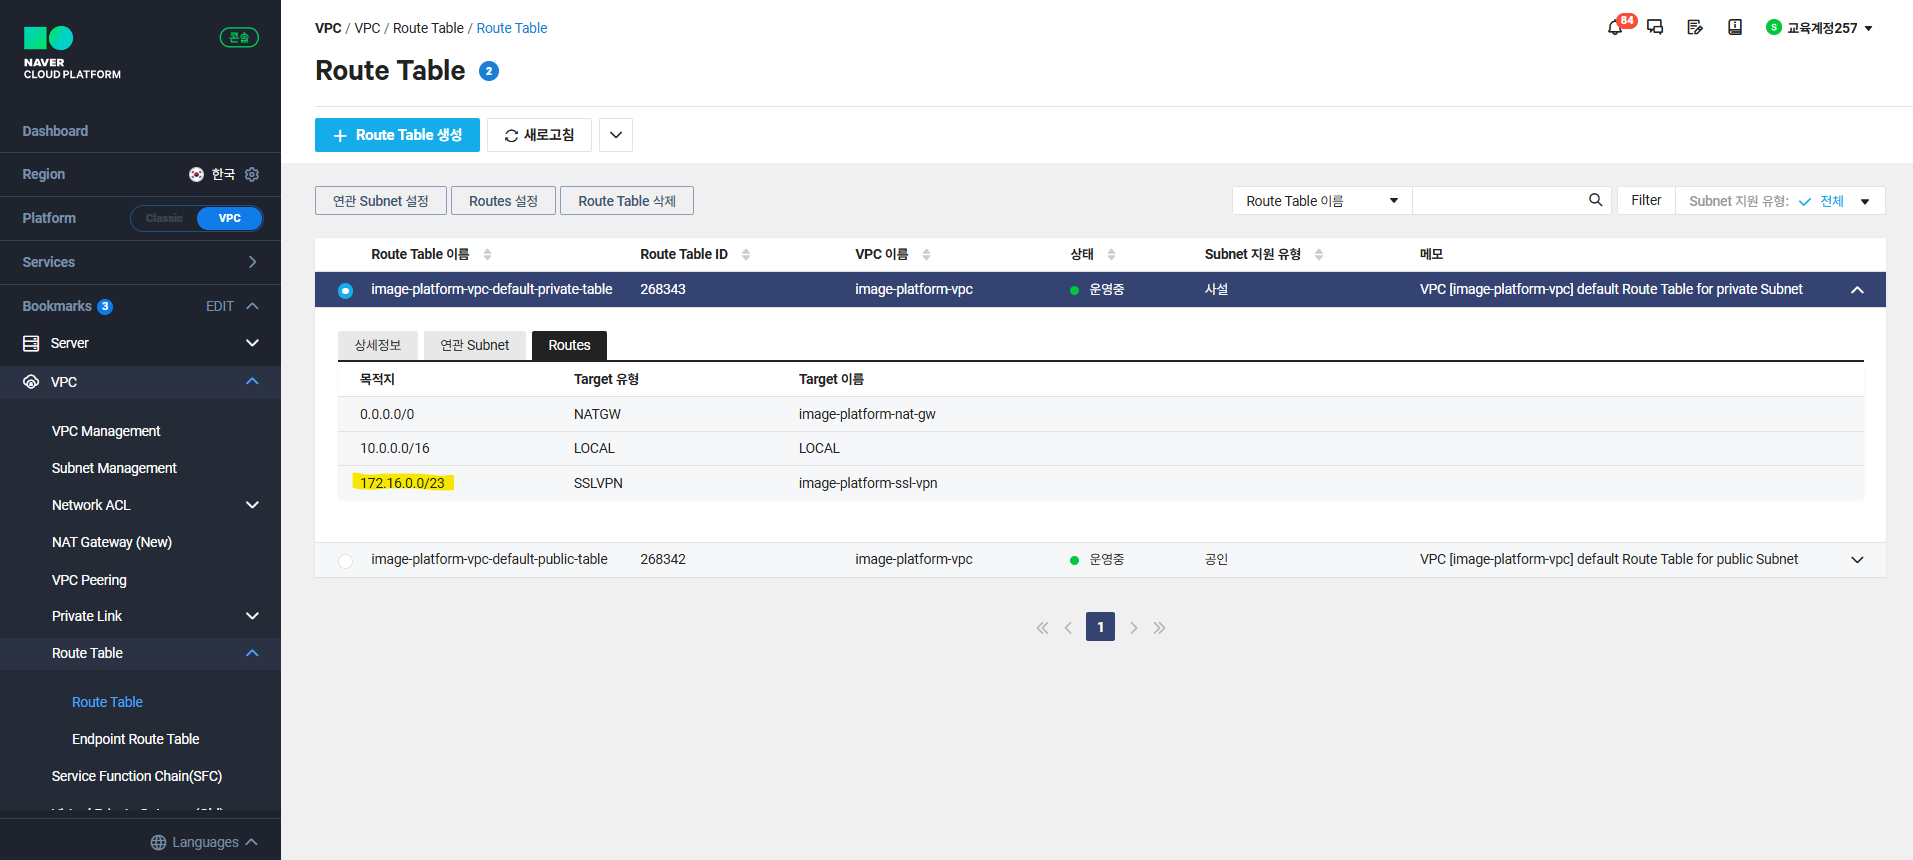Expand the Network ACL submenu
1913x860 pixels.
(252, 505)
